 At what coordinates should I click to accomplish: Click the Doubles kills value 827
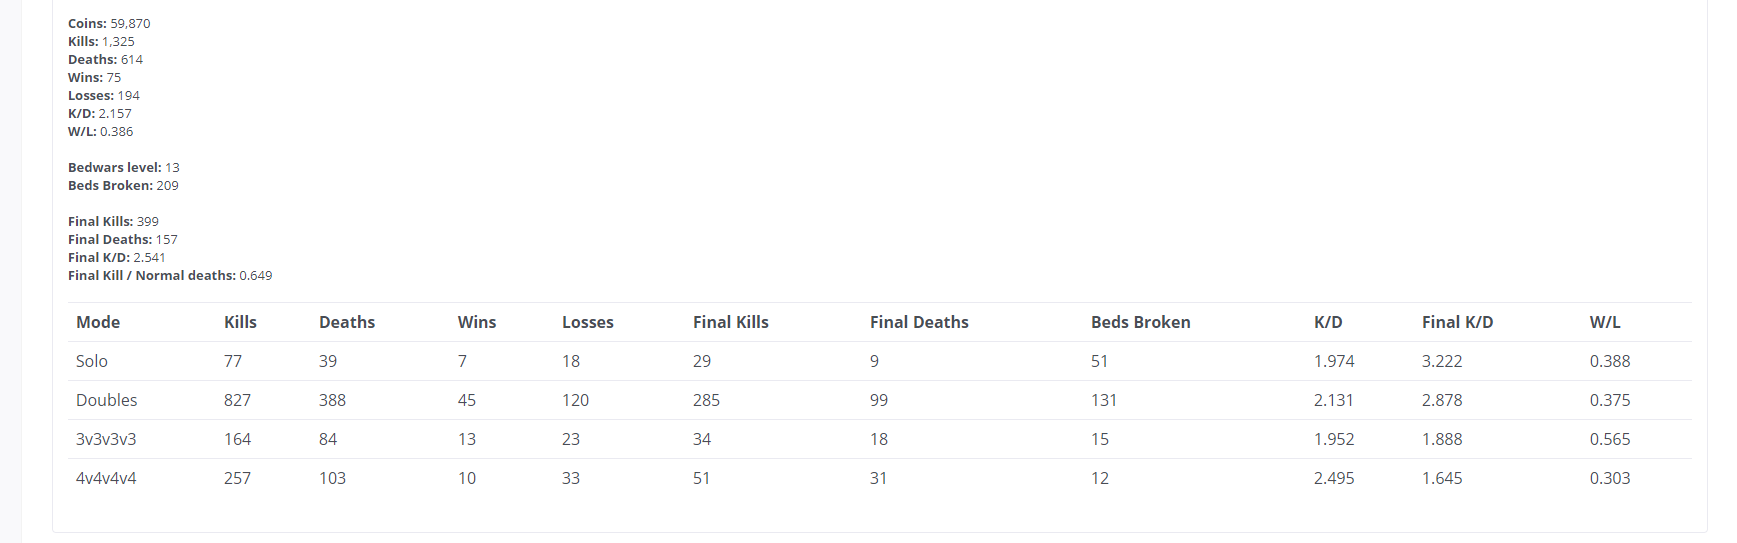click(x=237, y=400)
